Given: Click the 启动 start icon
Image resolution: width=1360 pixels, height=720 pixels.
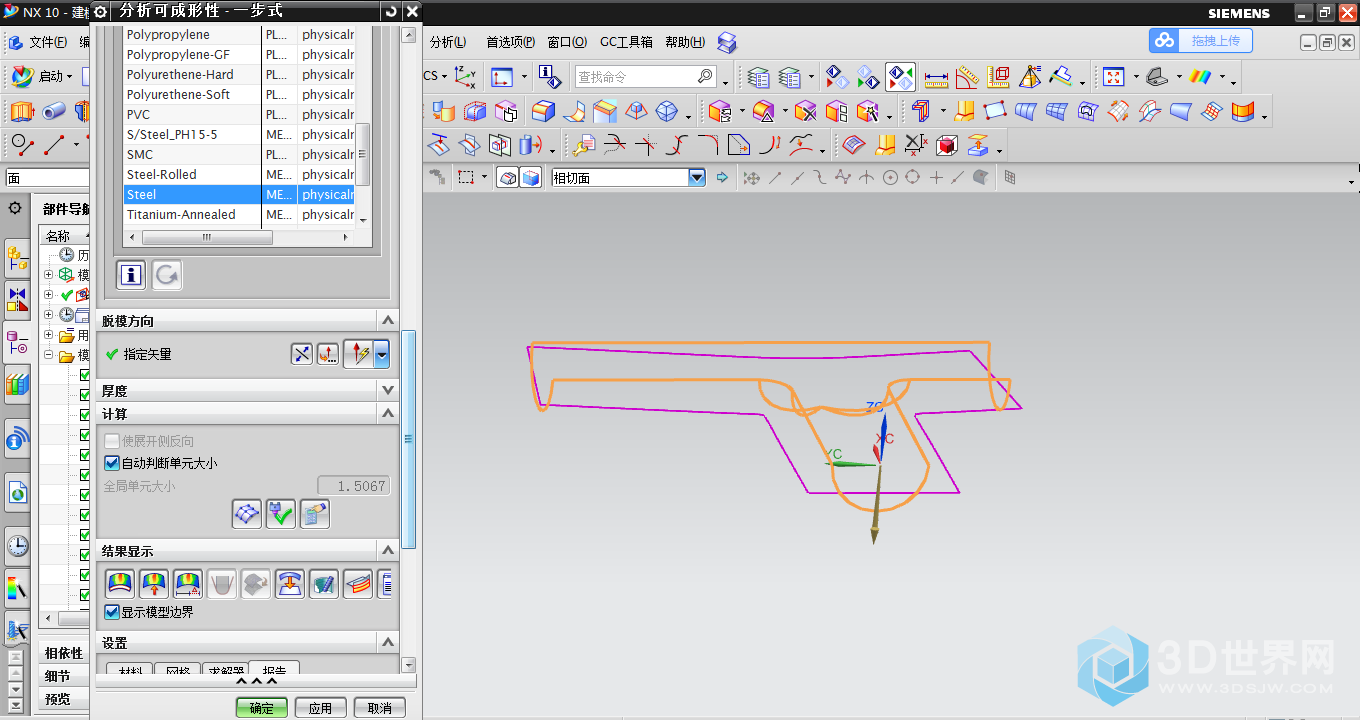Looking at the screenshot, I should tap(23, 76).
